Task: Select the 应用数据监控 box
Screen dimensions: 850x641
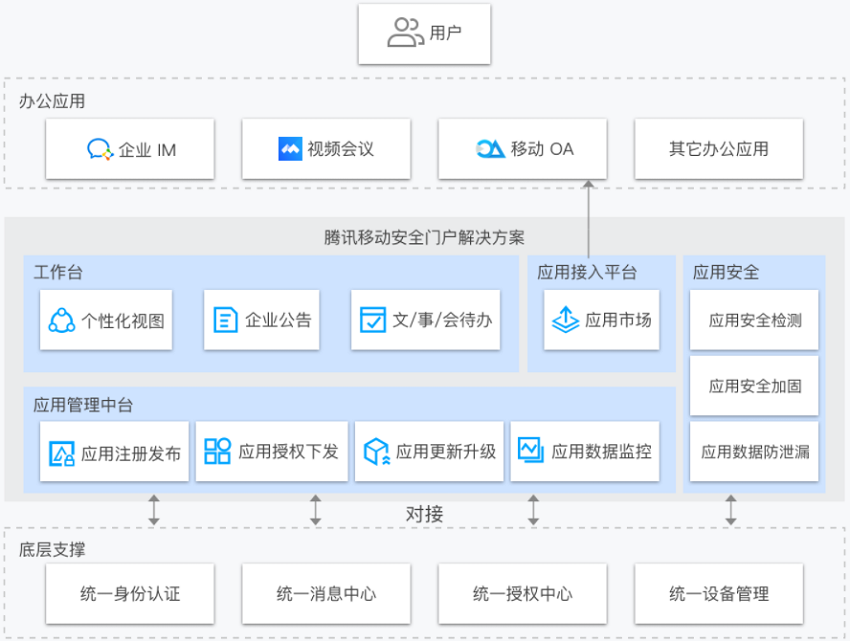Action: [585, 452]
